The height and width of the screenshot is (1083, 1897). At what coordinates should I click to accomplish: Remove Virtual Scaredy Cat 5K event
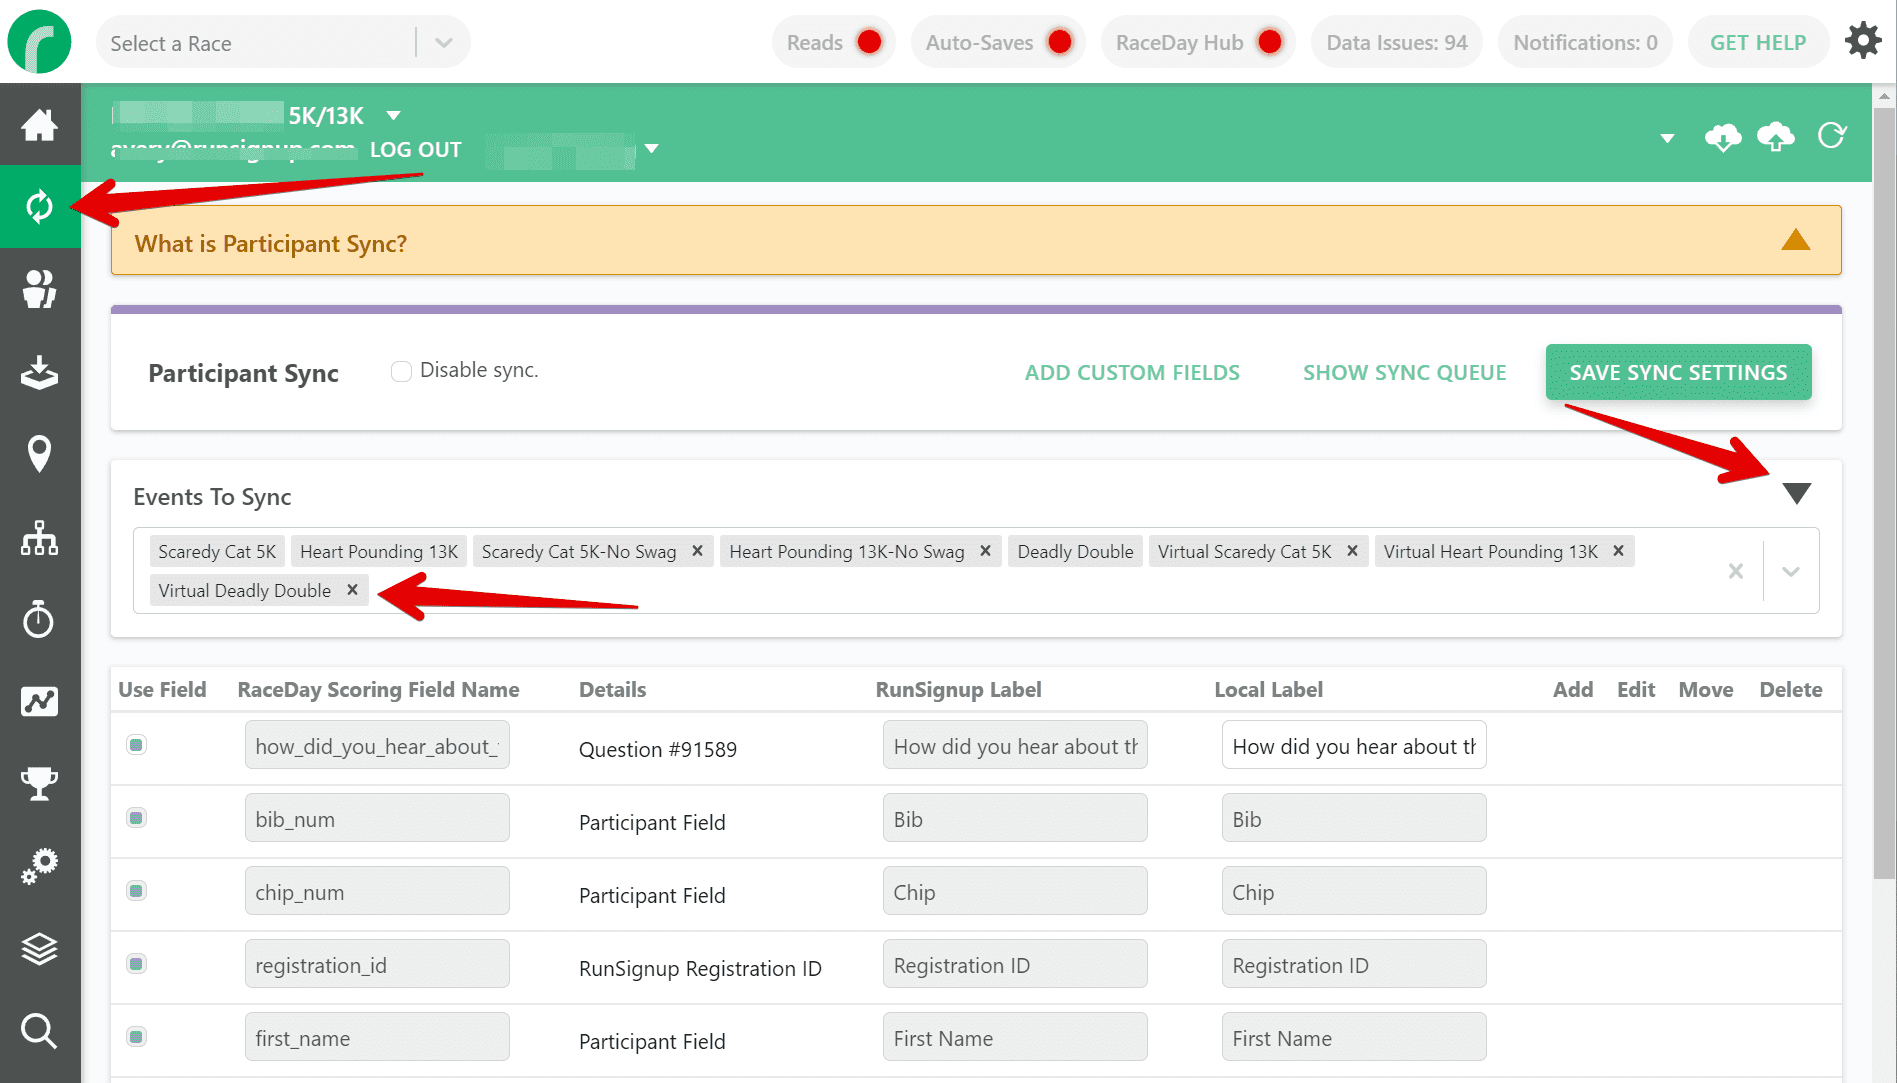(x=1352, y=551)
